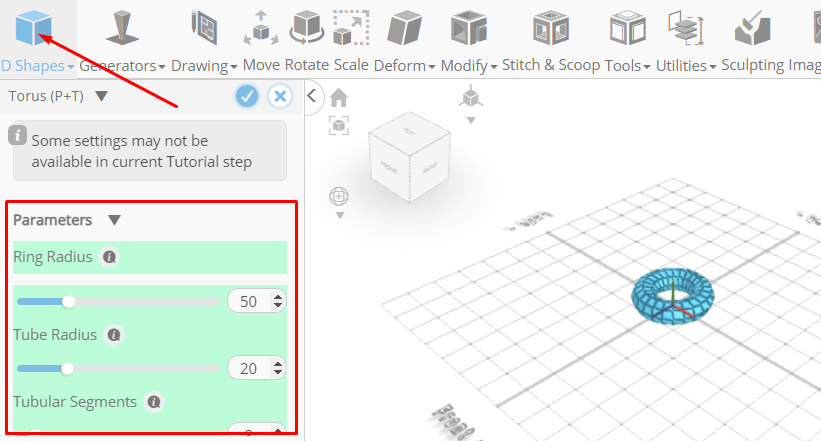The image size is (821, 441).
Task: Open the 3D Shapes dropdown menu
Action: click(x=71, y=67)
